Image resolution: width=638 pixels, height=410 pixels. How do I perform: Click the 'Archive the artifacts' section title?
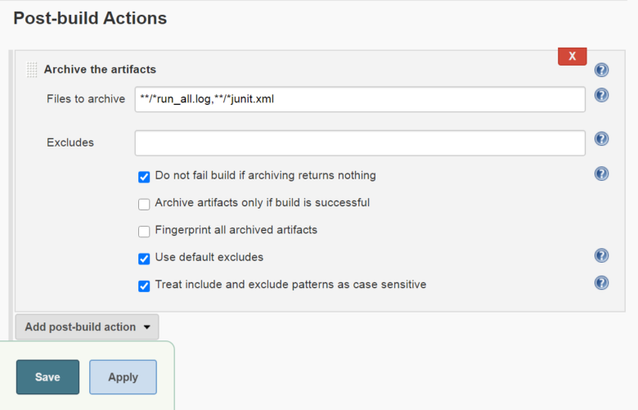point(100,70)
